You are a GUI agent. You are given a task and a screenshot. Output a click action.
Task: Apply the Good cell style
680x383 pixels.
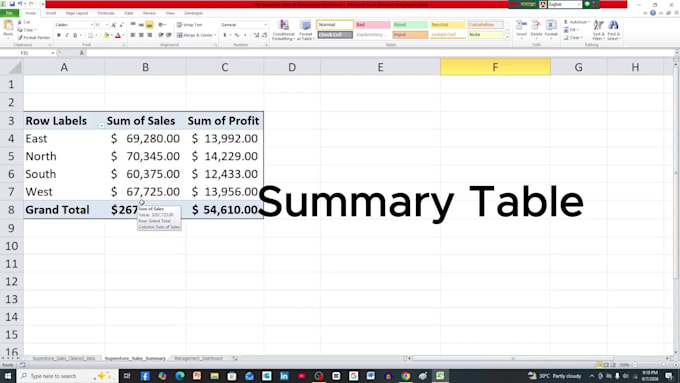pyautogui.click(x=410, y=25)
